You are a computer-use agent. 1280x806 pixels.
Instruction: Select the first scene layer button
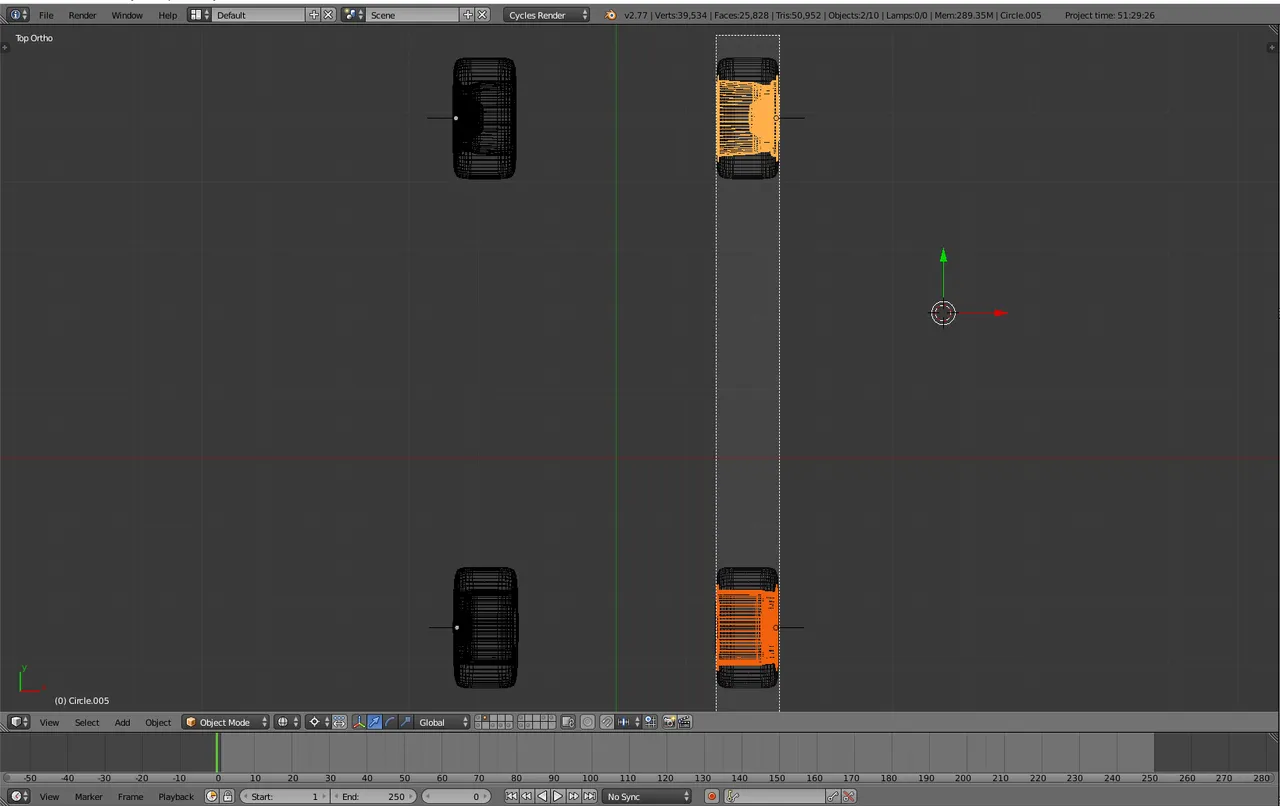coord(479,718)
